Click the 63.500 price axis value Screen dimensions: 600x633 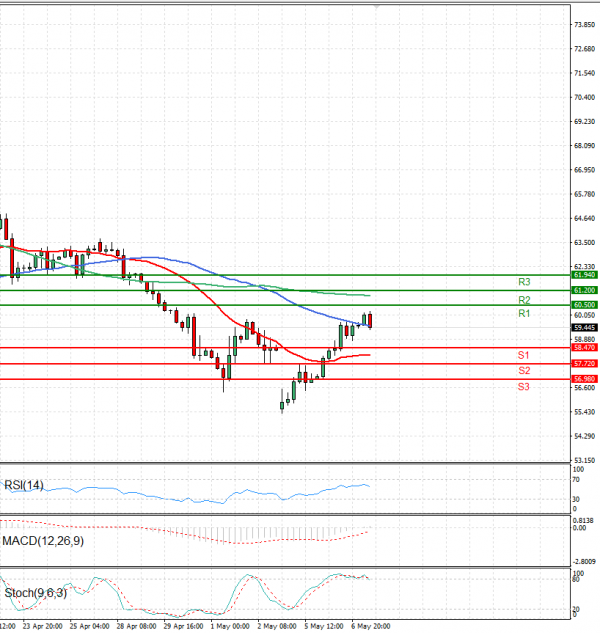(584, 243)
